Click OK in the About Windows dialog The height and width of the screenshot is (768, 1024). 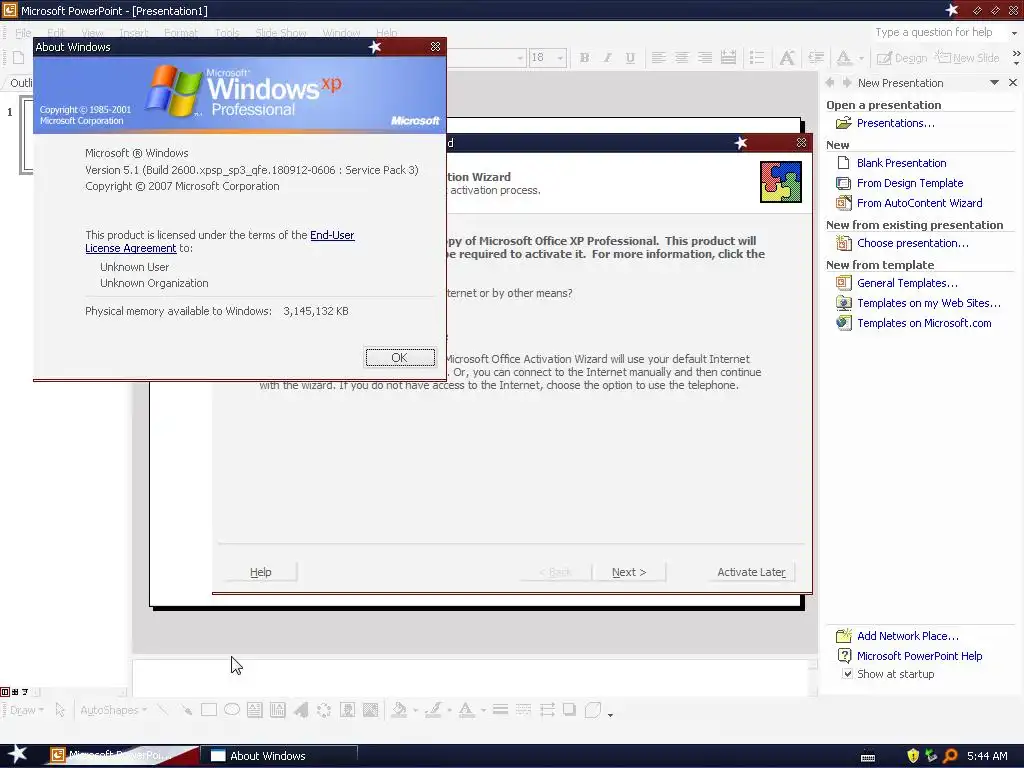[400, 357]
